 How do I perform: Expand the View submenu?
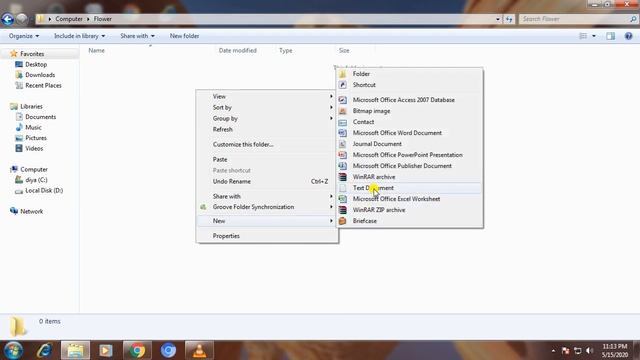click(267, 97)
